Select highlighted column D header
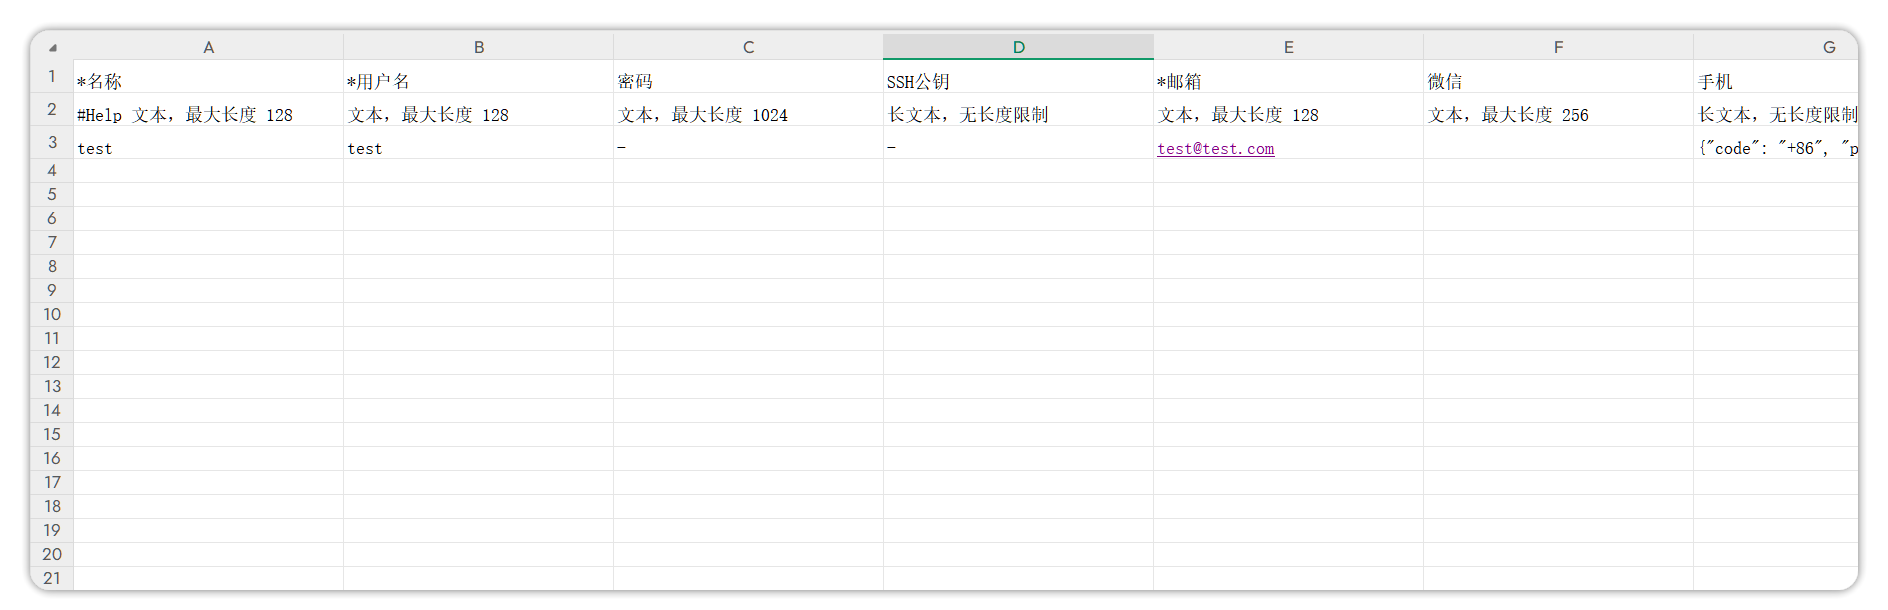The height and width of the screenshot is (610, 1888). 1018,47
